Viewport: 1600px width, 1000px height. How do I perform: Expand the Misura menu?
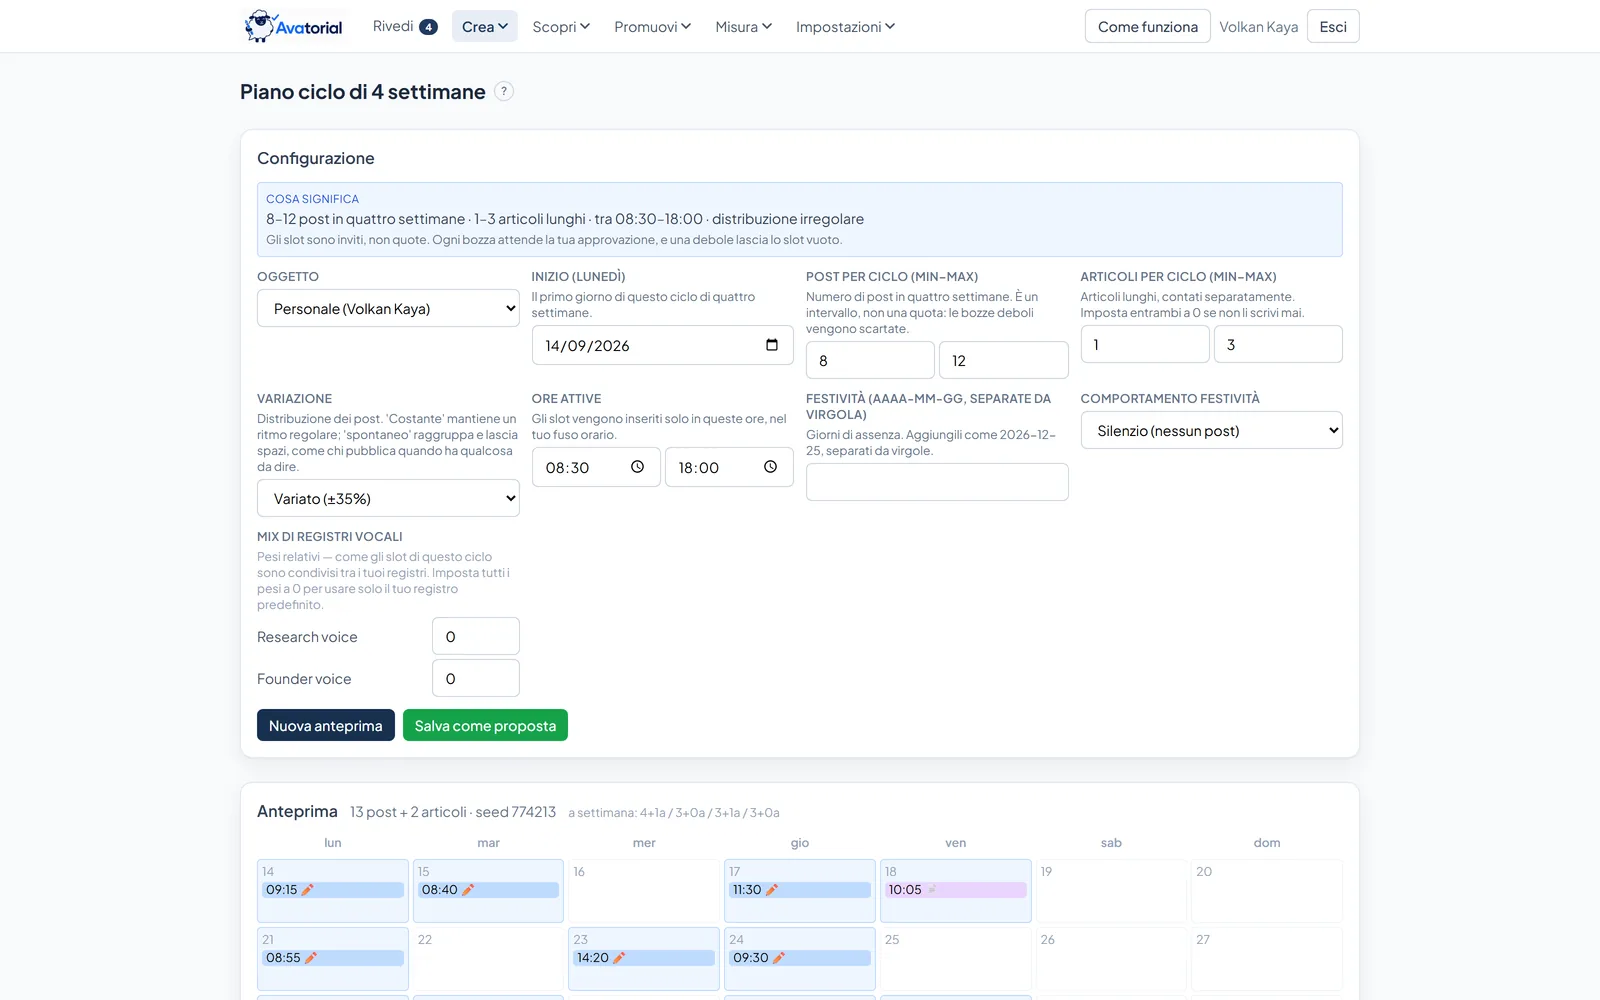tap(744, 26)
